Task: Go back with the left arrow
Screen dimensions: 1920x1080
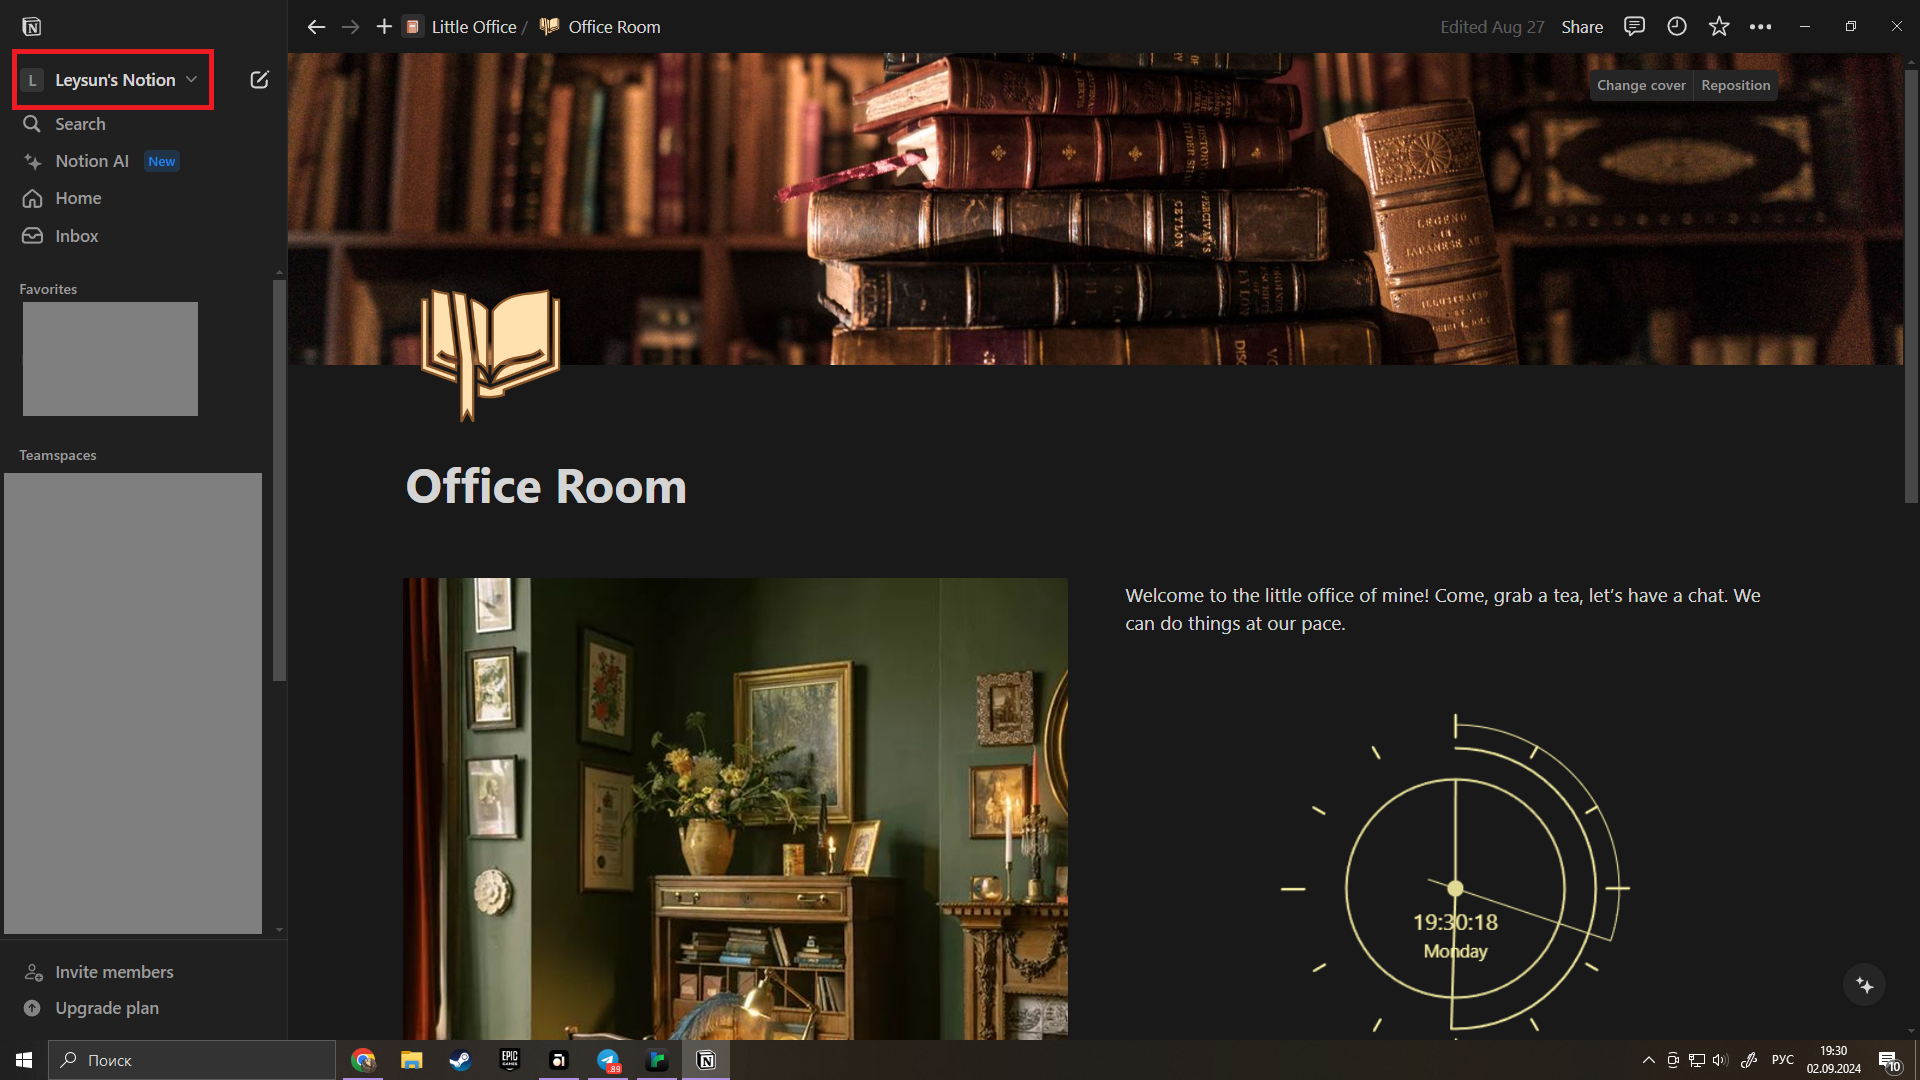Action: pos(316,27)
